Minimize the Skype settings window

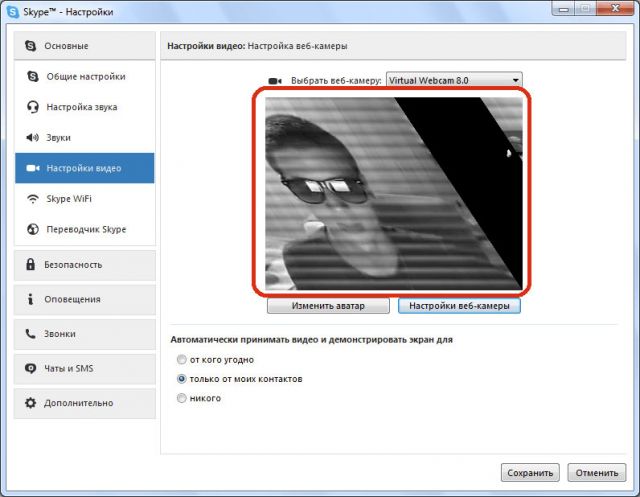tap(564, 8)
